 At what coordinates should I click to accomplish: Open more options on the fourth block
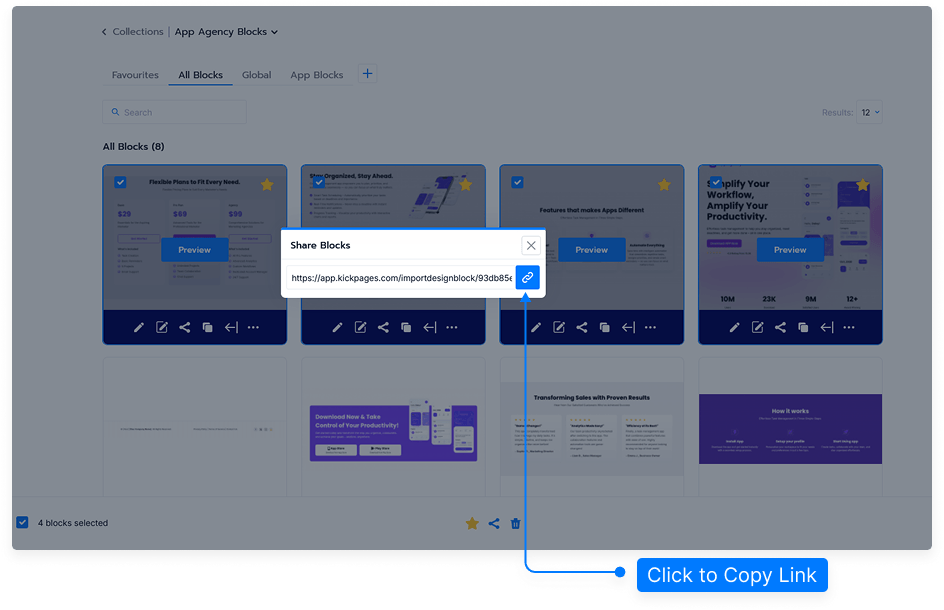pyautogui.click(x=849, y=327)
